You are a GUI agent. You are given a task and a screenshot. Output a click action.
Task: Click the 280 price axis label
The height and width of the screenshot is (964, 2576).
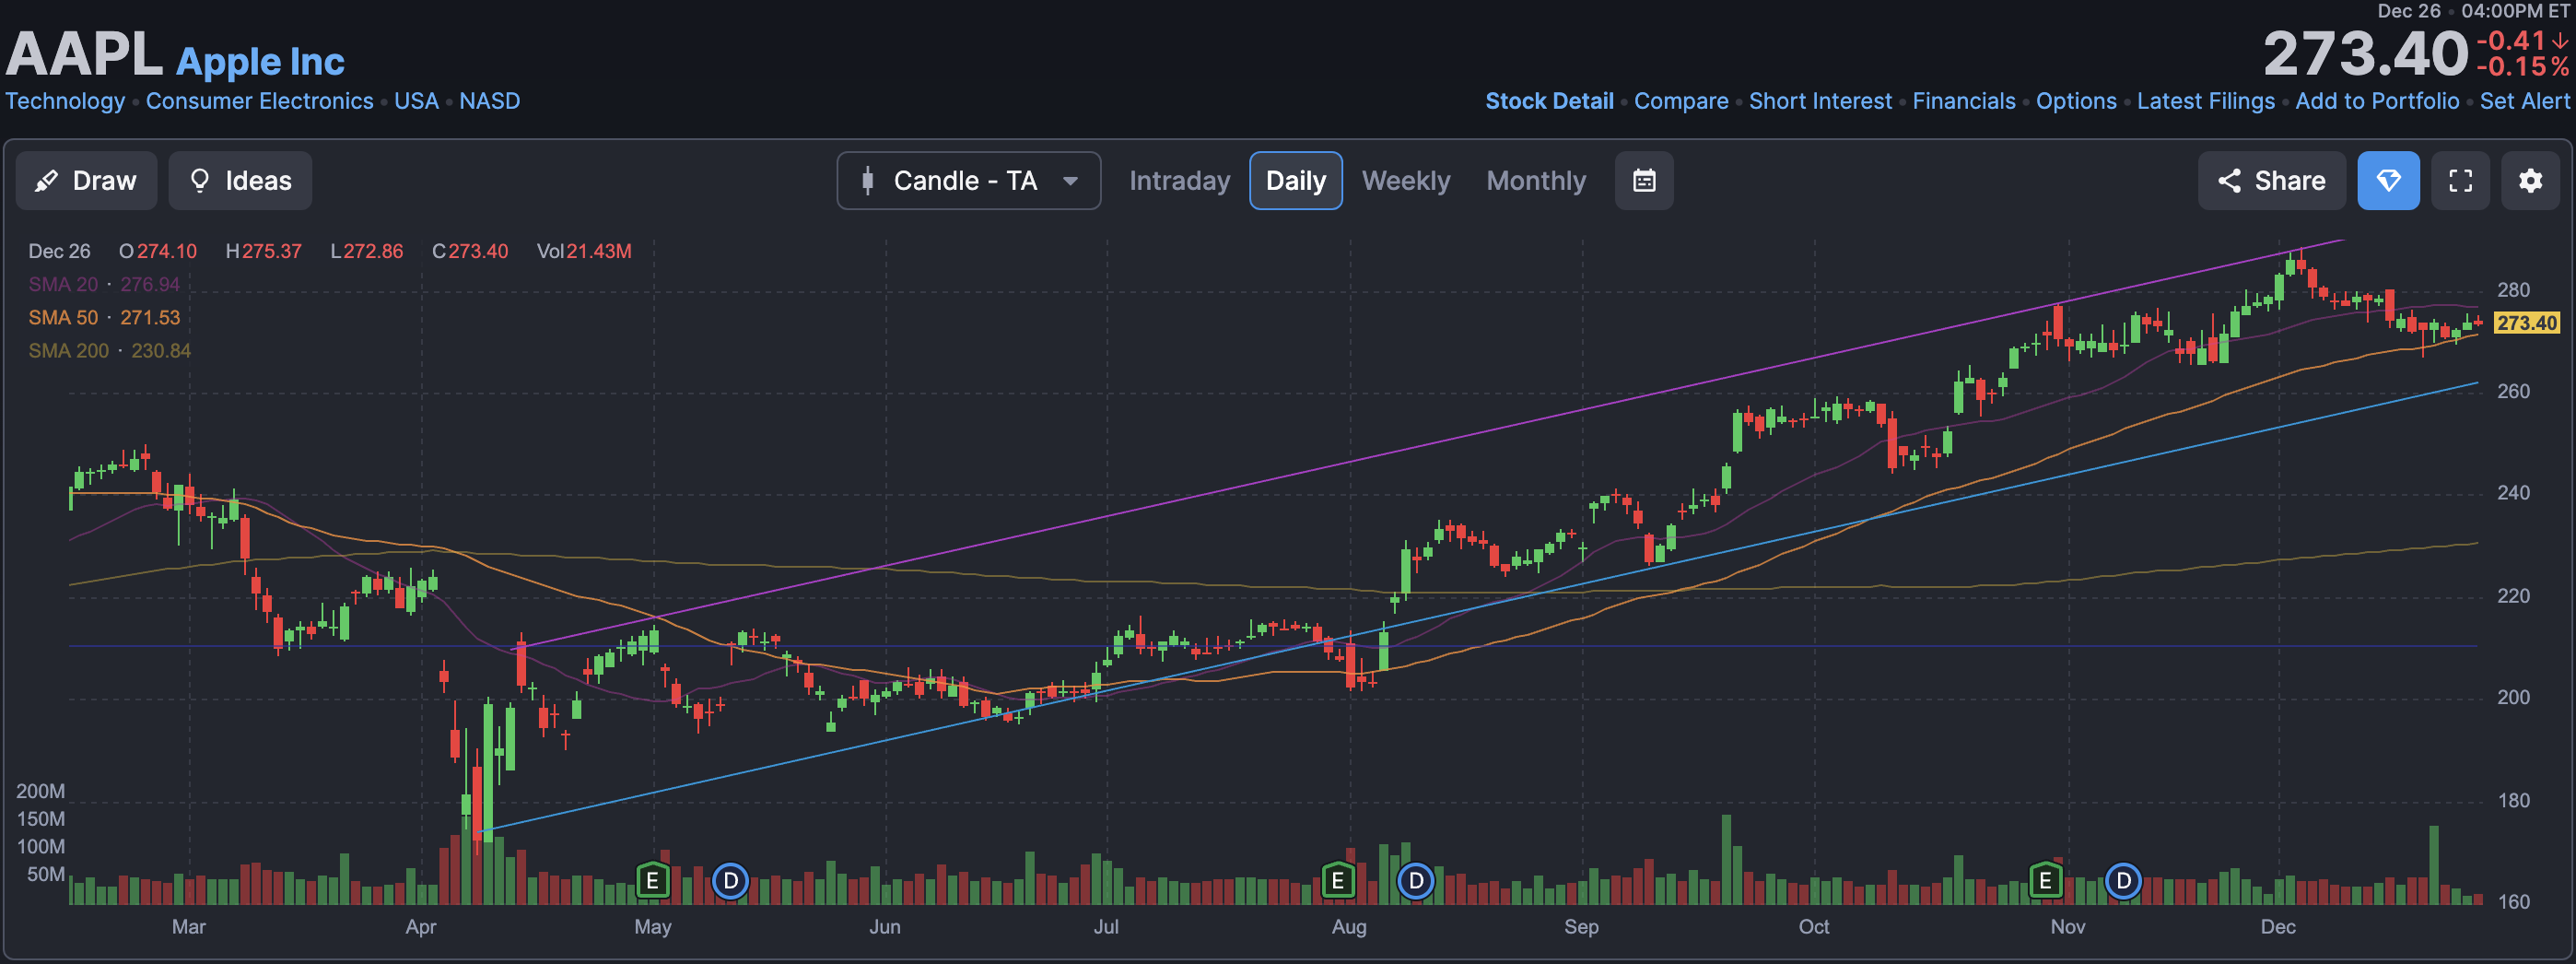pos(2512,290)
